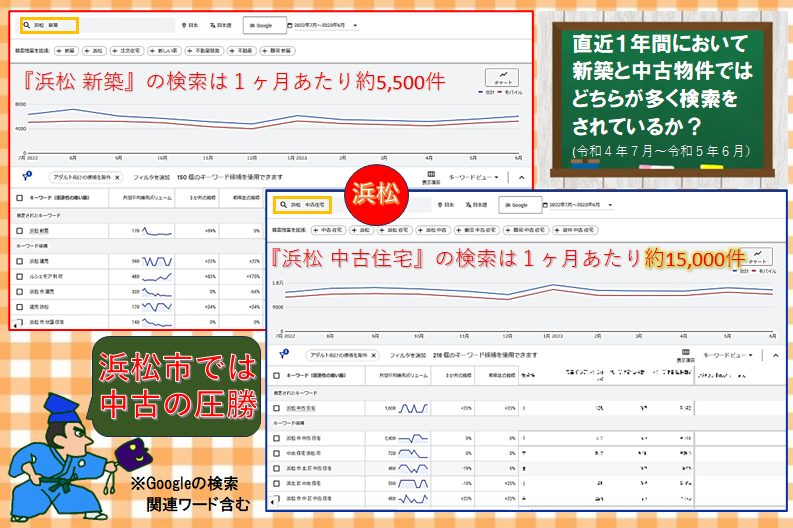Sort by the 月間平均検索ボリューム column in the 新築 table
This screenshot has width=793, height=528.
click(x=147, y=198)
